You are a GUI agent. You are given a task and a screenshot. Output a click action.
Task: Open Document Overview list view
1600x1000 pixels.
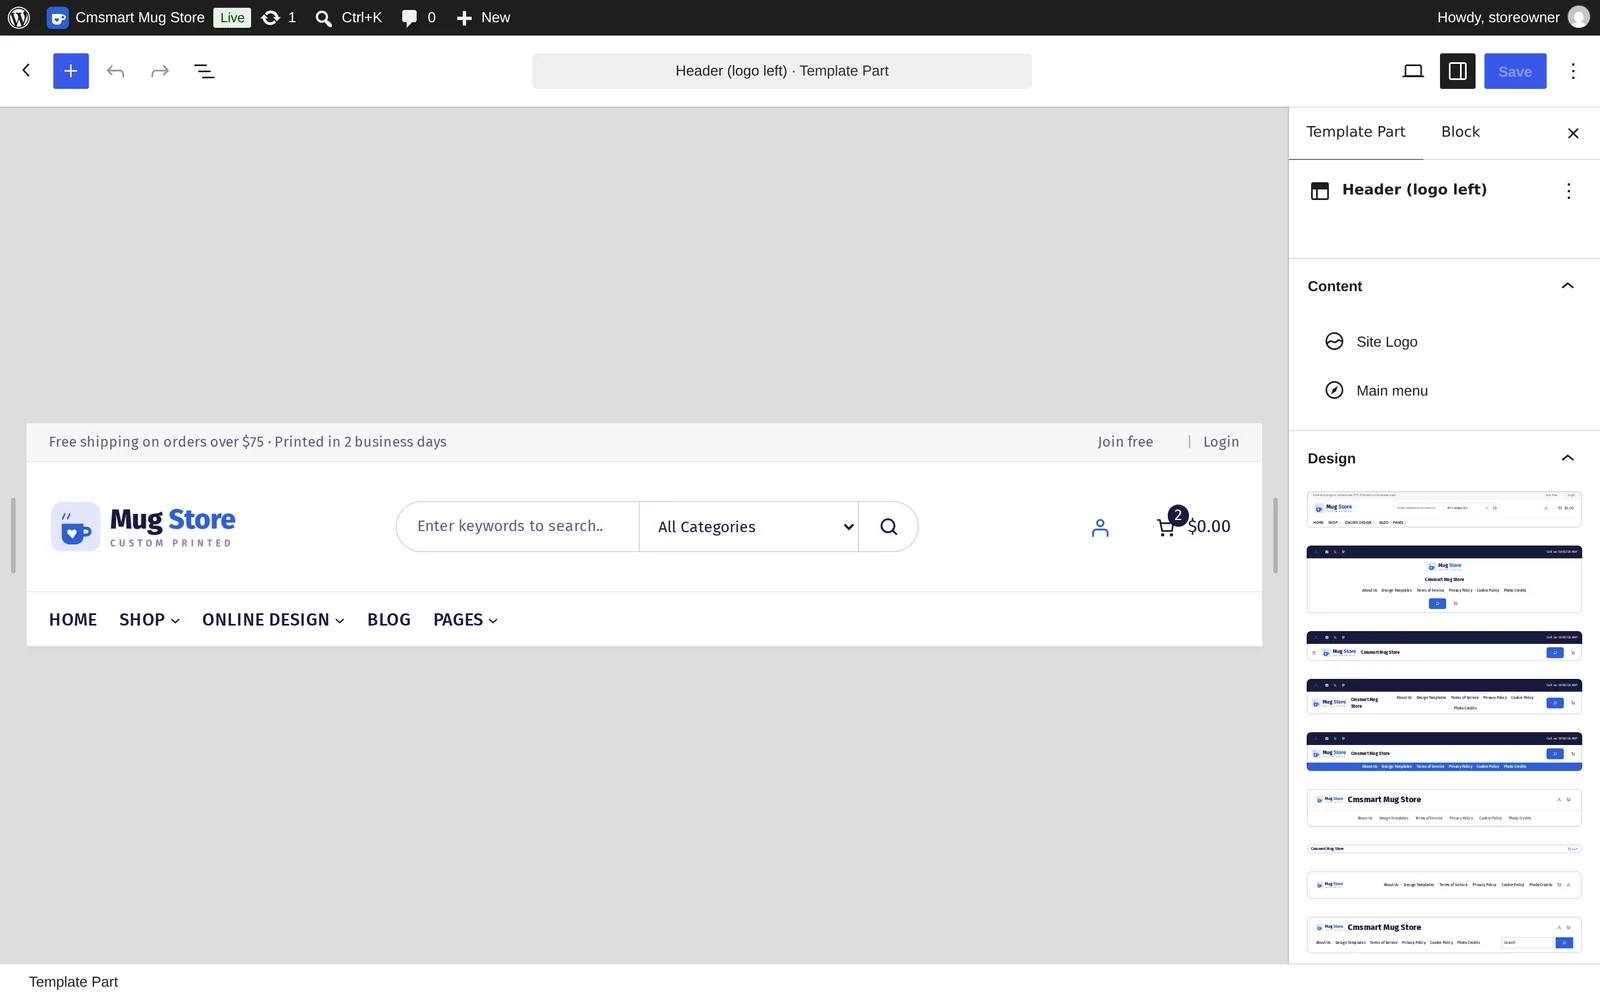[204, 71]
